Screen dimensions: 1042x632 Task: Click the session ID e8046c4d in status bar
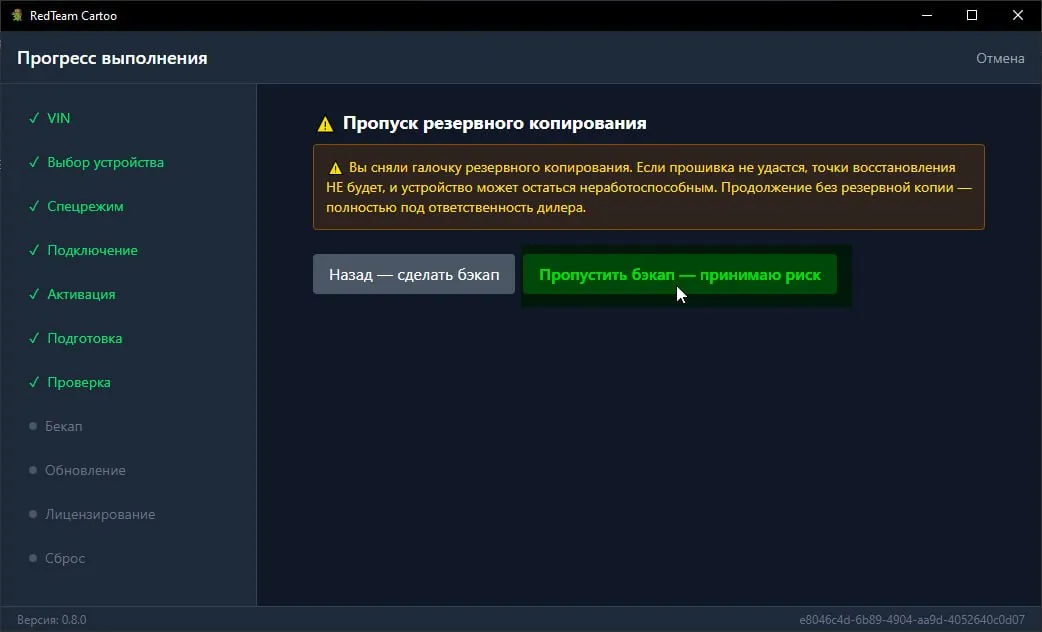pos(912,619)
